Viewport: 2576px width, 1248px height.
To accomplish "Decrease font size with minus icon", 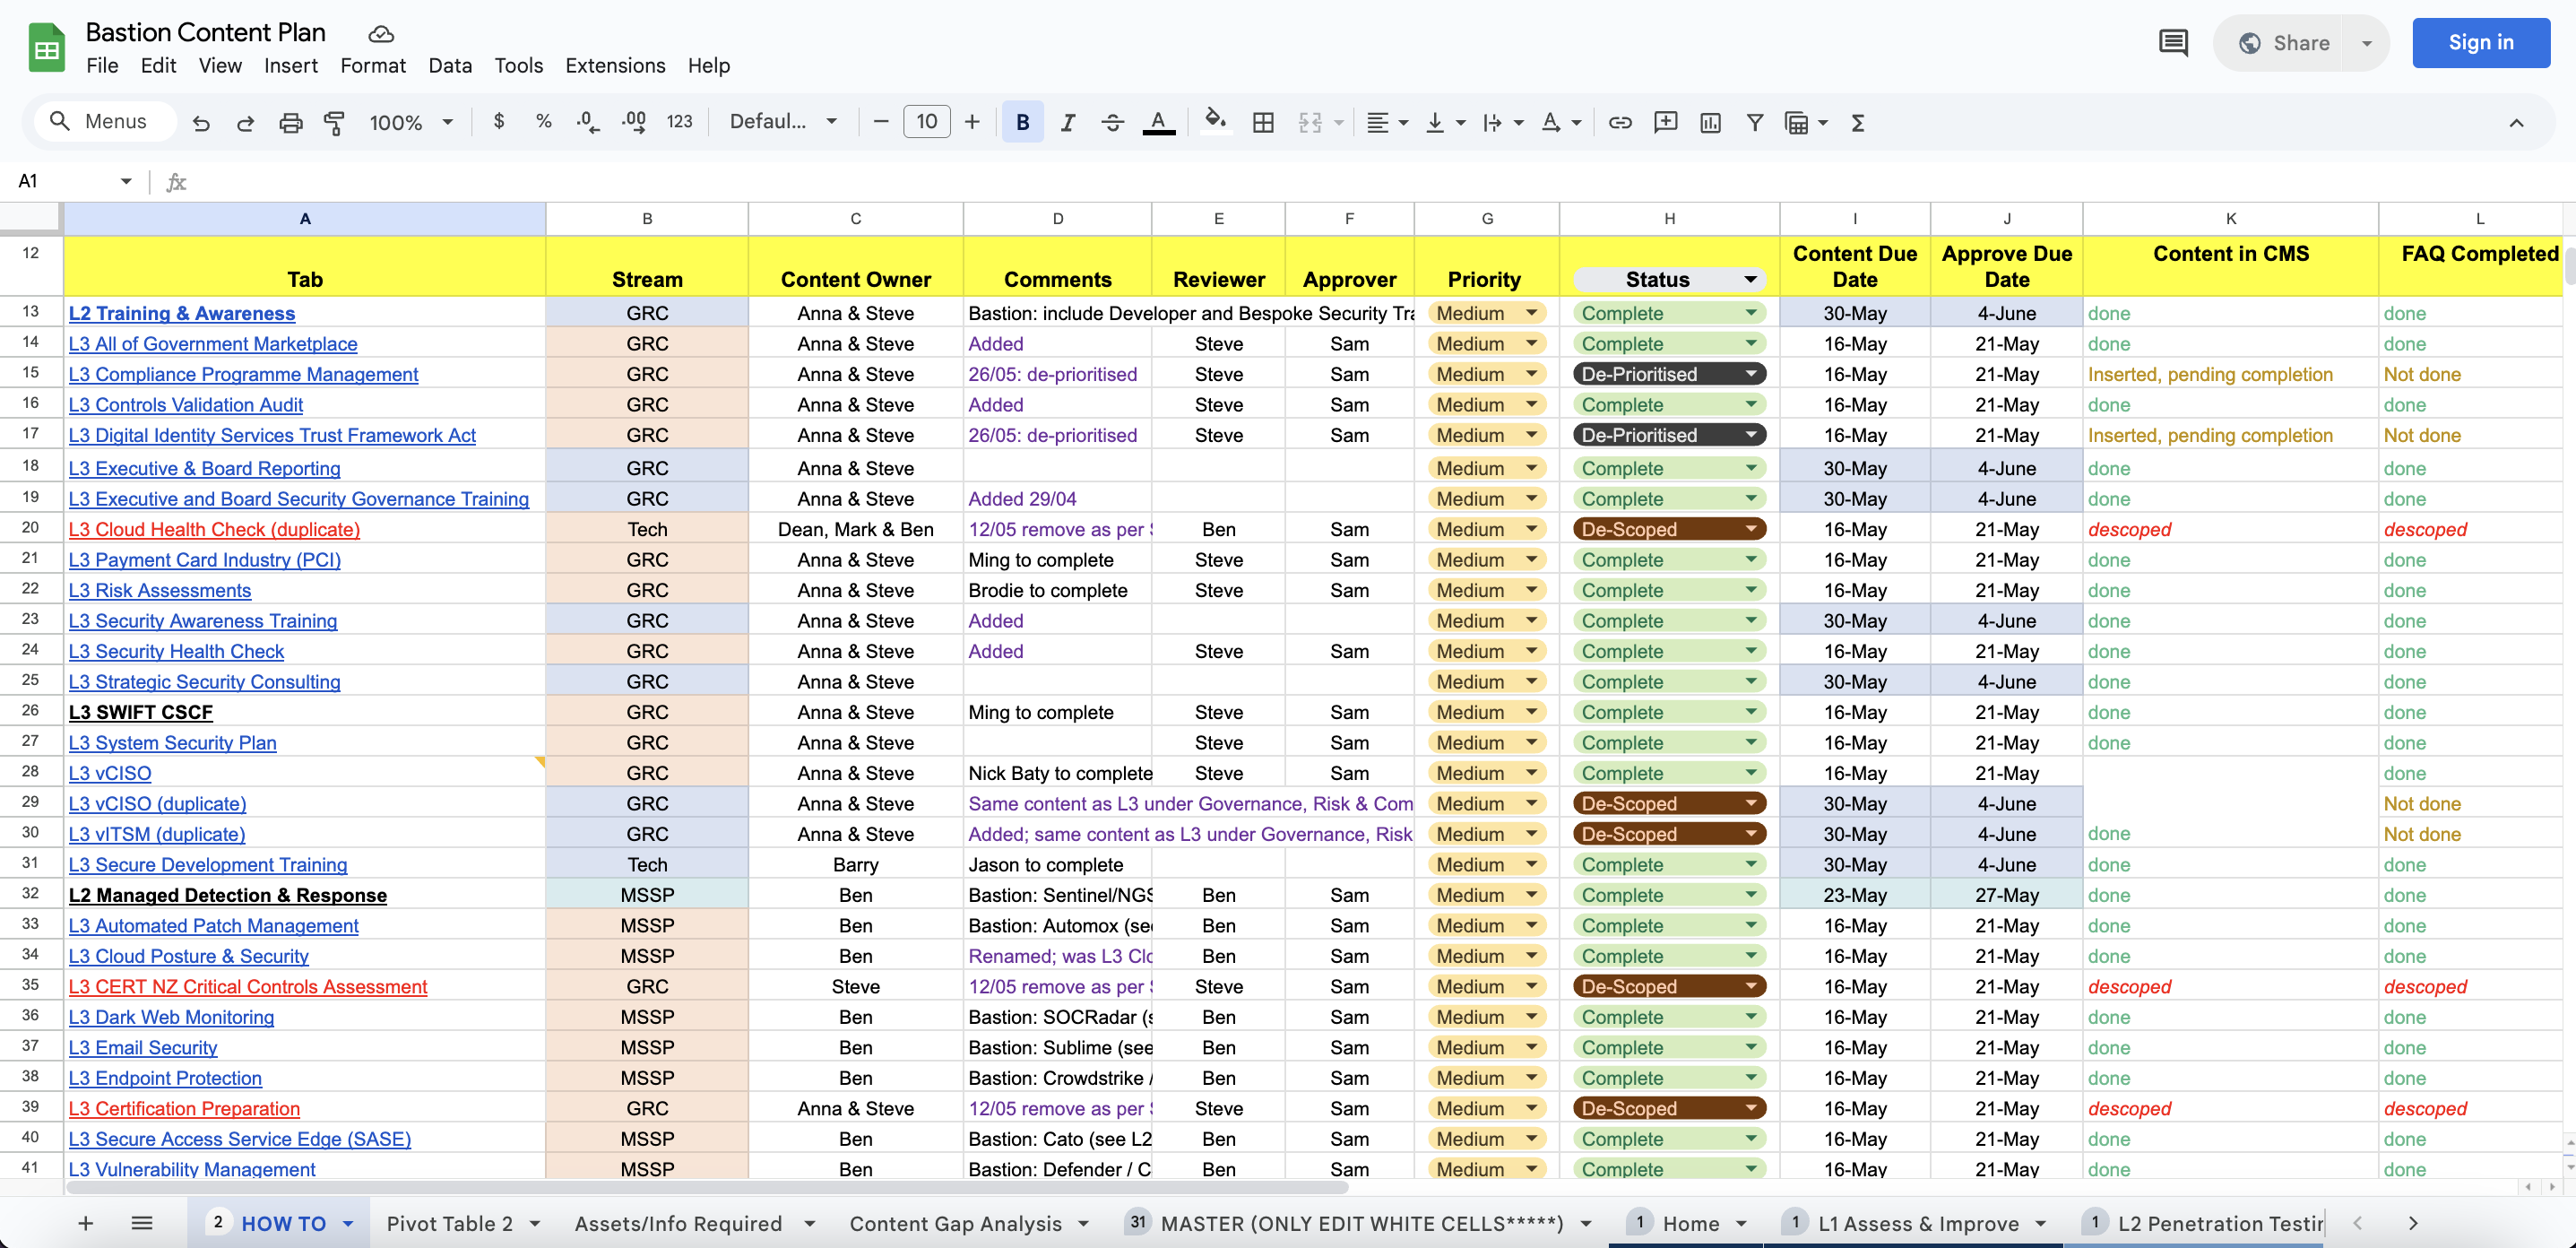I will (x=880, y=122).
